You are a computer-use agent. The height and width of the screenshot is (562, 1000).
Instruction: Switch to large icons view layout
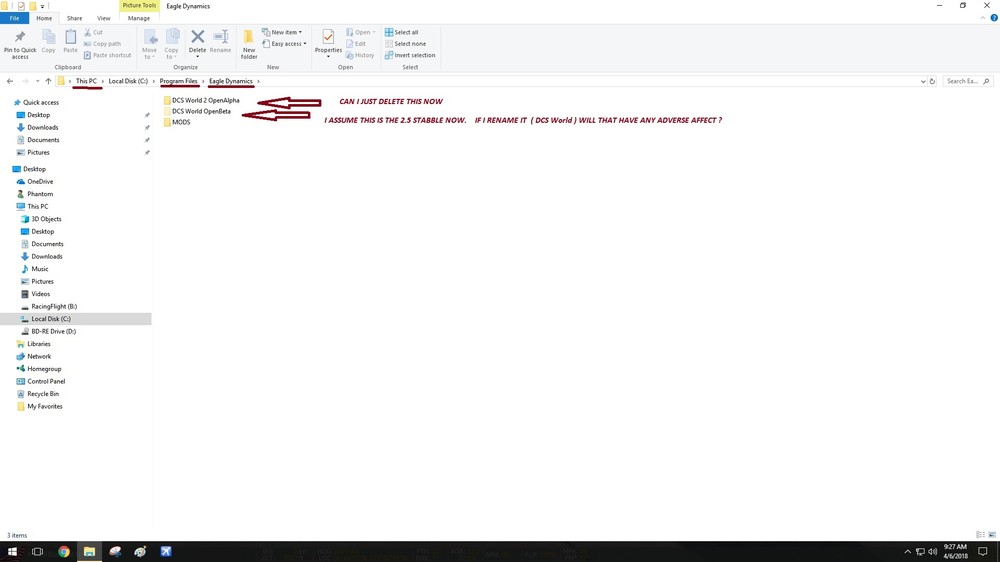[992, 535]
